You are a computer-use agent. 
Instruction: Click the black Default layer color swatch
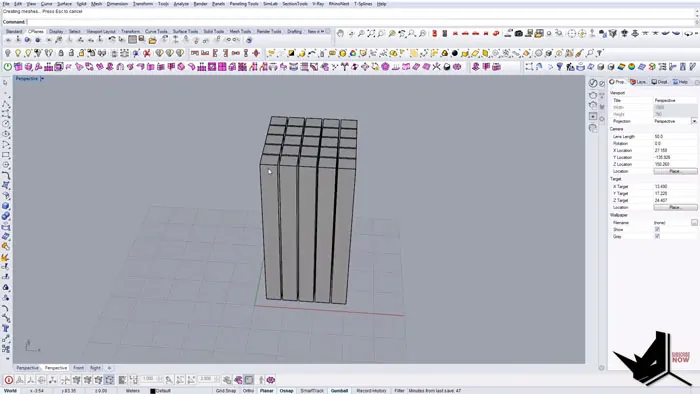tap(153, 391)
